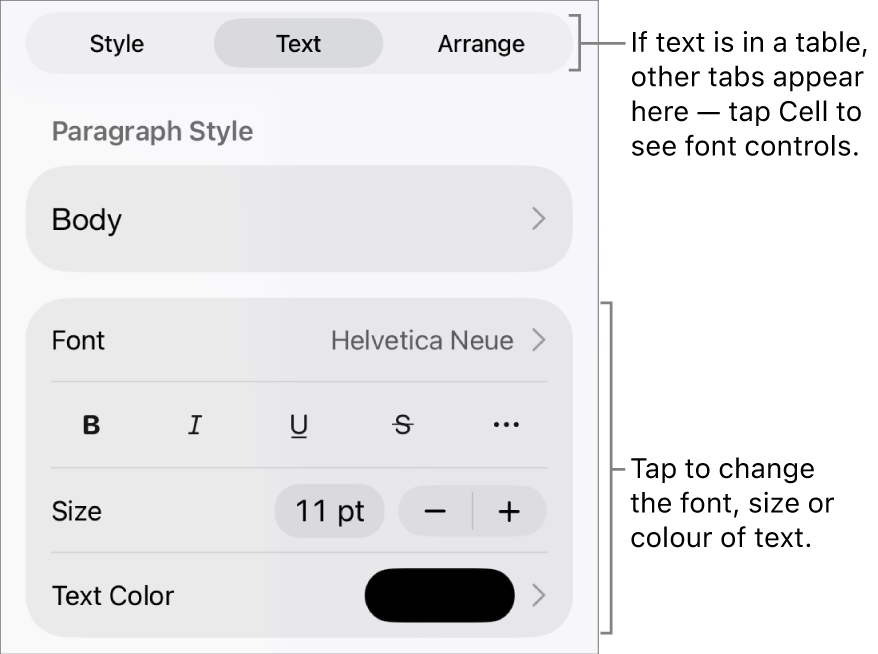The width and height of the screenshot is (878, 654).
Task: Decrease font size with the minus button
Action: click(436, 511)
